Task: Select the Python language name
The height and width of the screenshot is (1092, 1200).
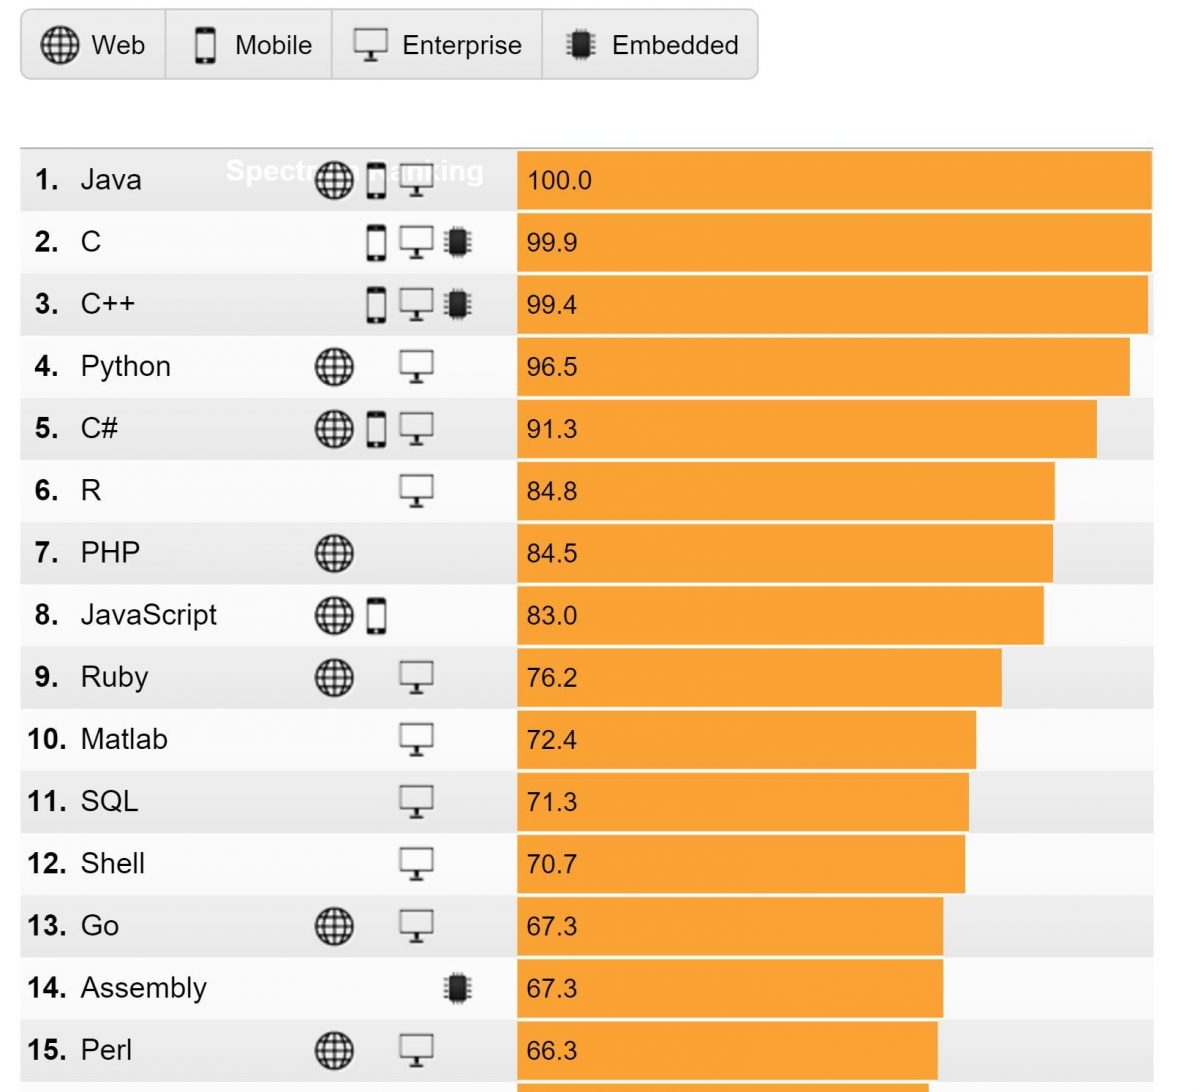Action: (x=126, y=366)
